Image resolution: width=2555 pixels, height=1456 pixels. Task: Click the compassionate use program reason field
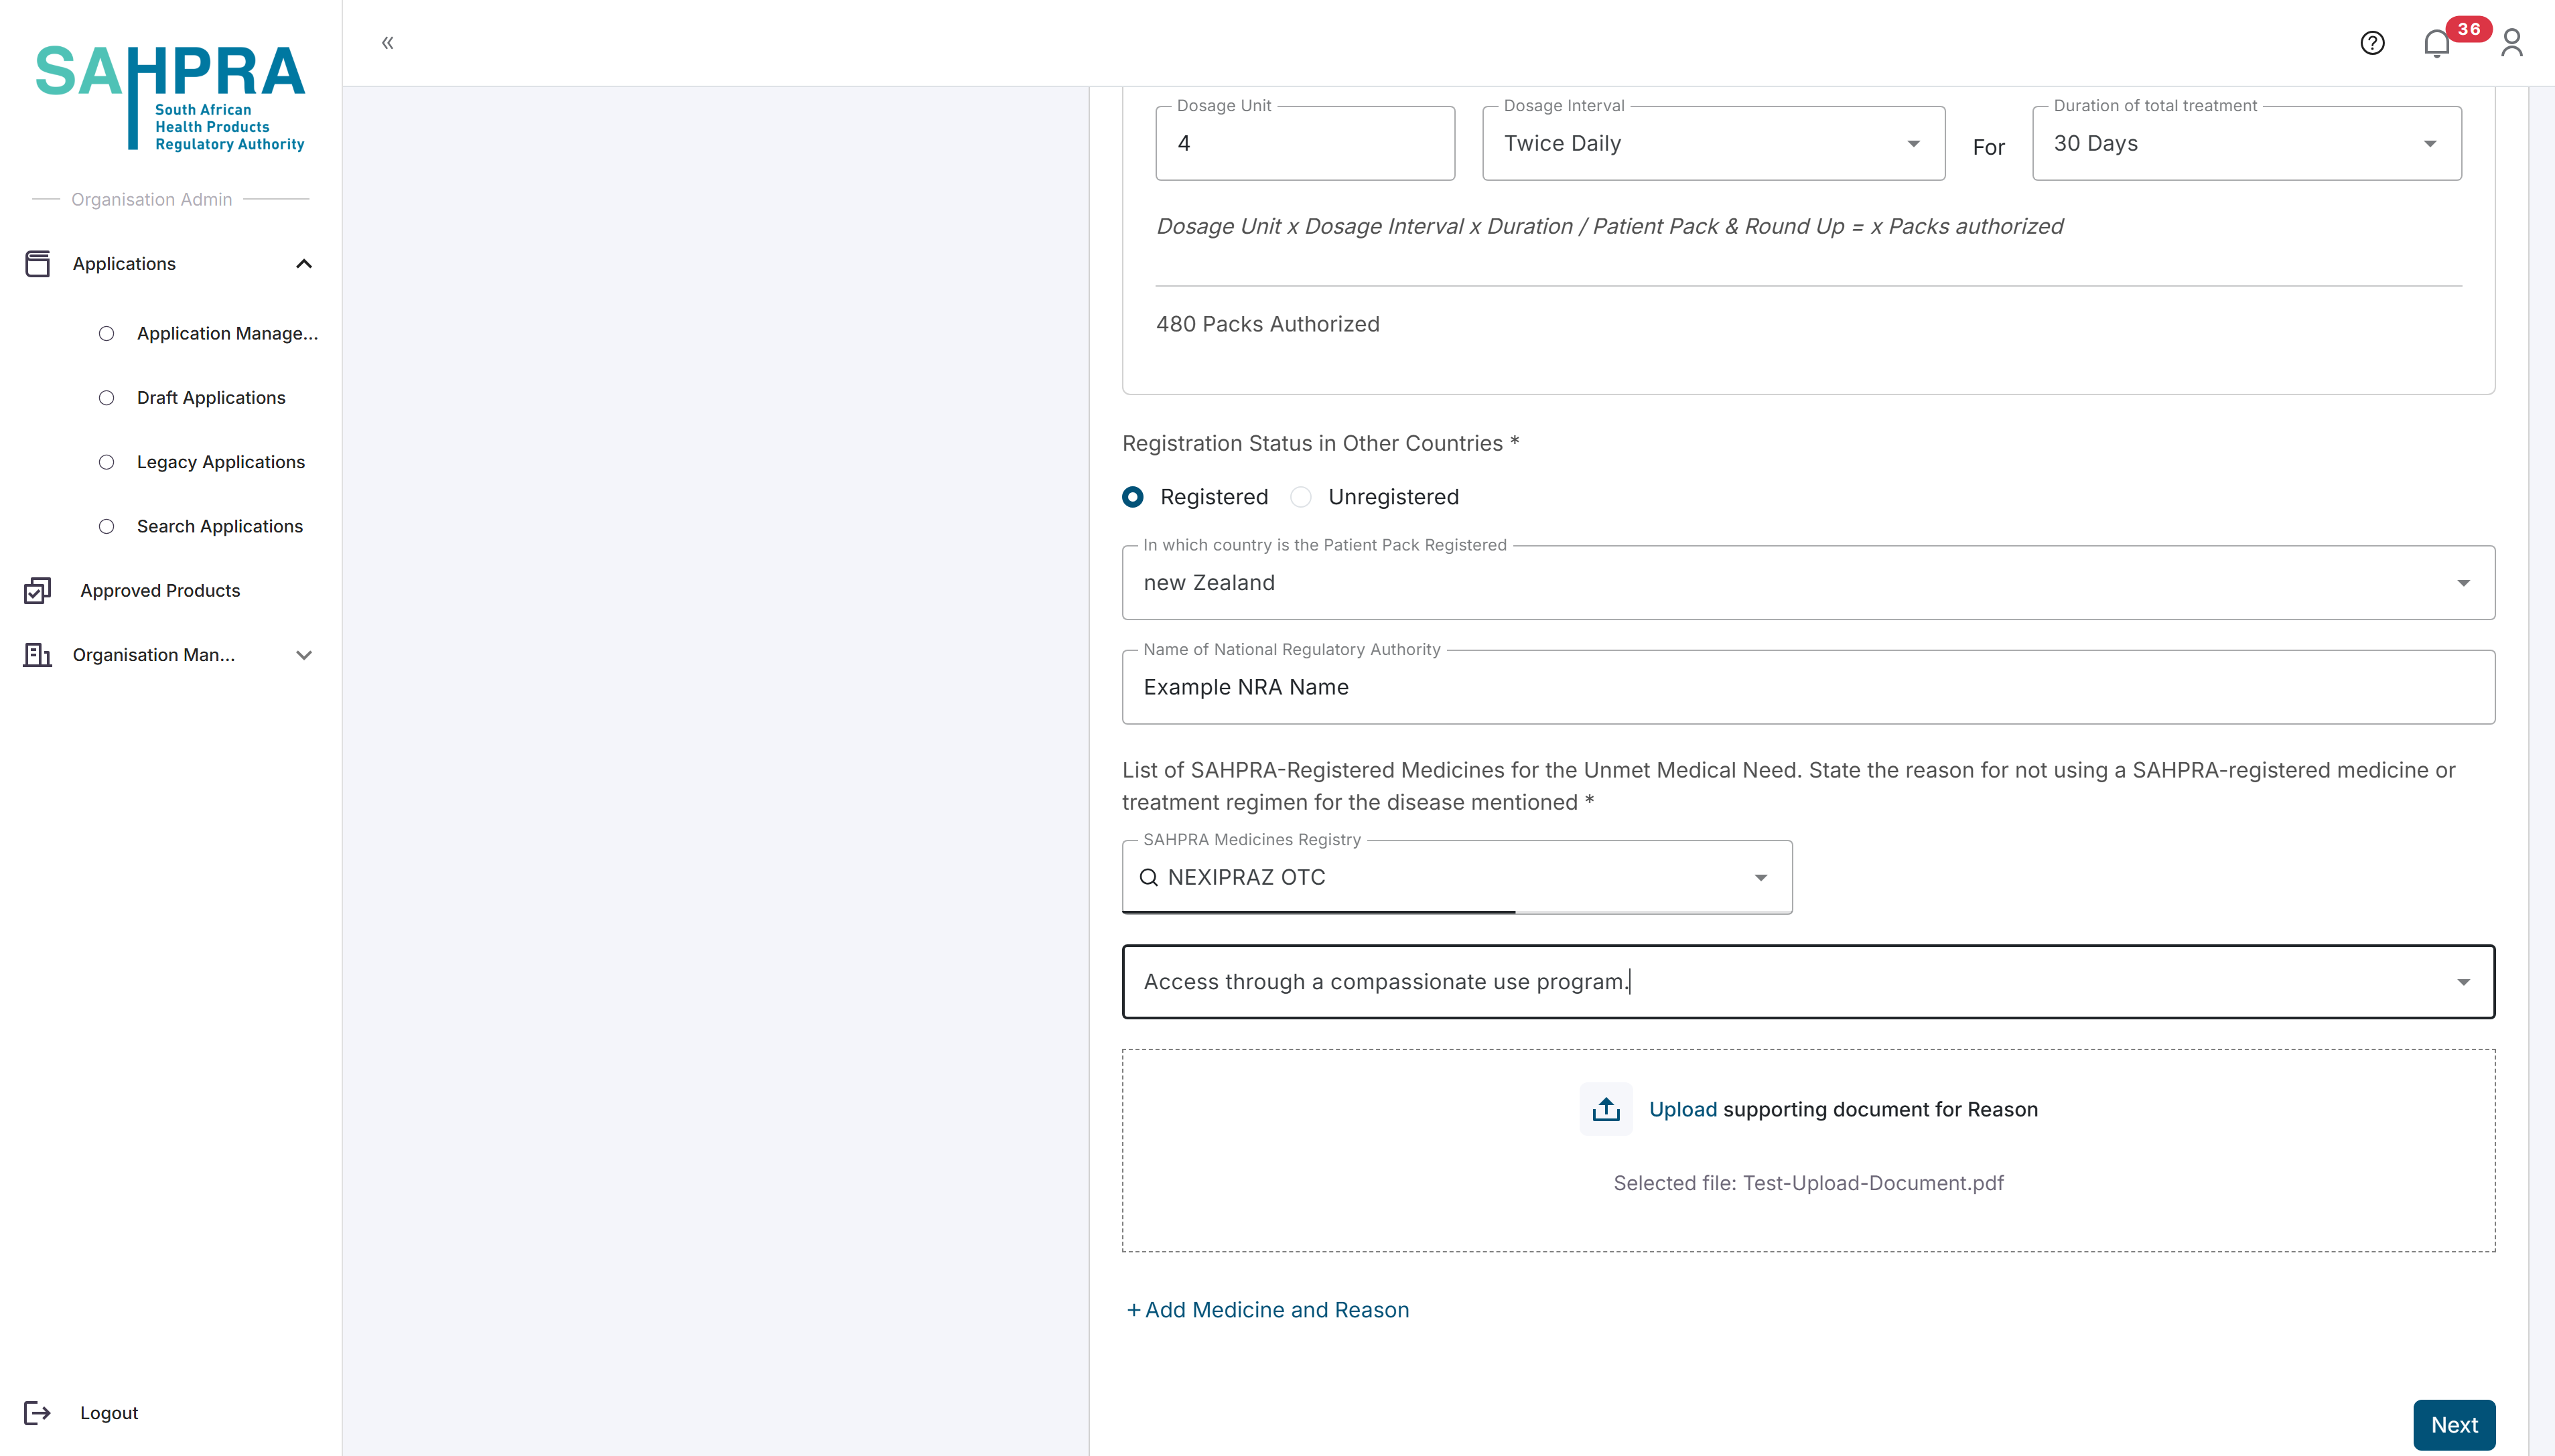pyautogui.click(x=1808, y=983)
